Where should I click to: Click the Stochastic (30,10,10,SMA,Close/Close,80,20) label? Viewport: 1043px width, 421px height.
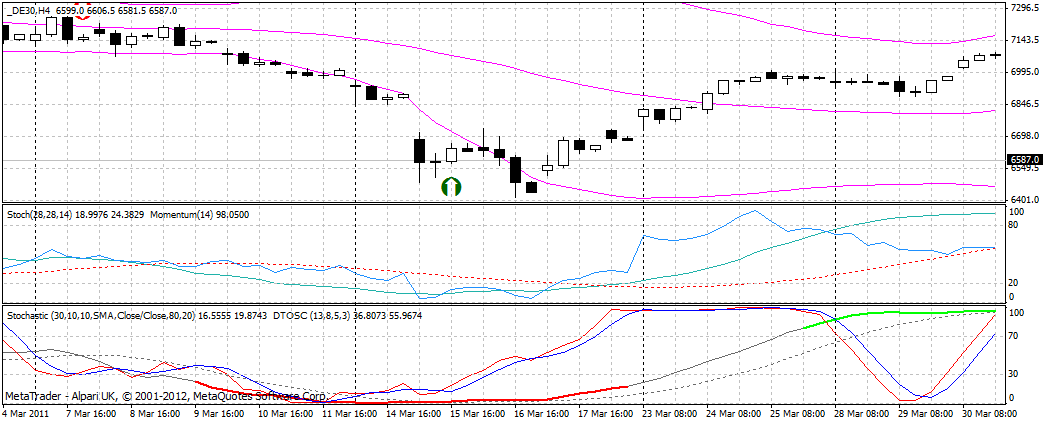click(x=100, y=317)
